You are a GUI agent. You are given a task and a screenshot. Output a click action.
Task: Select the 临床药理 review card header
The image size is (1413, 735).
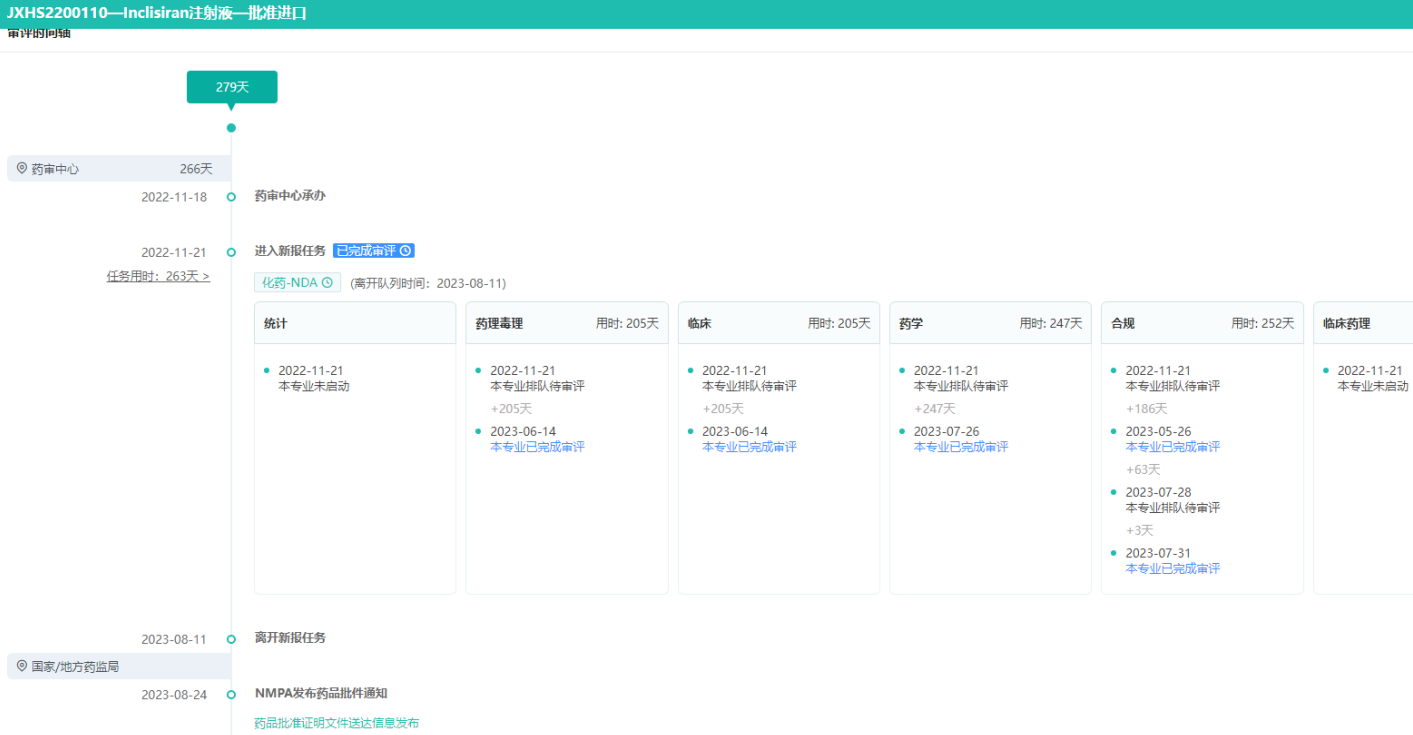click(1362, 324)
